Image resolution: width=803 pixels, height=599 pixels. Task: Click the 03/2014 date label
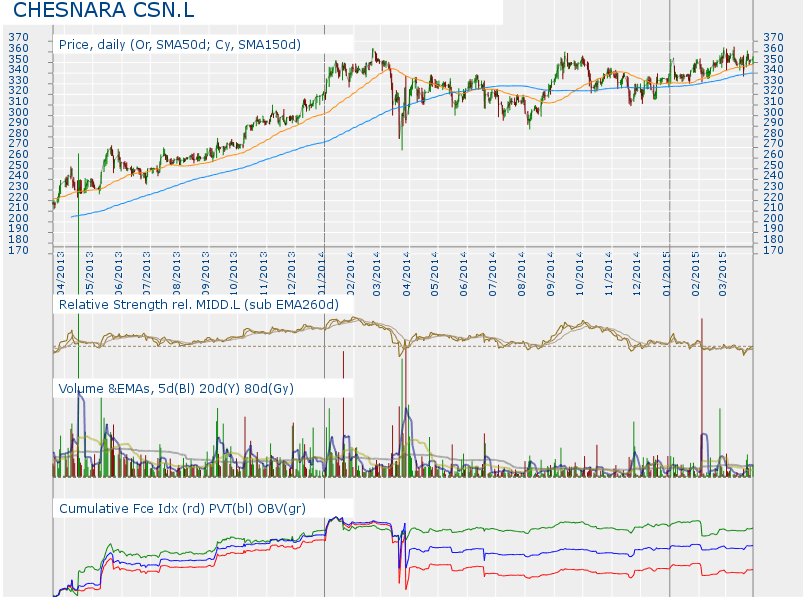[377, 273]
